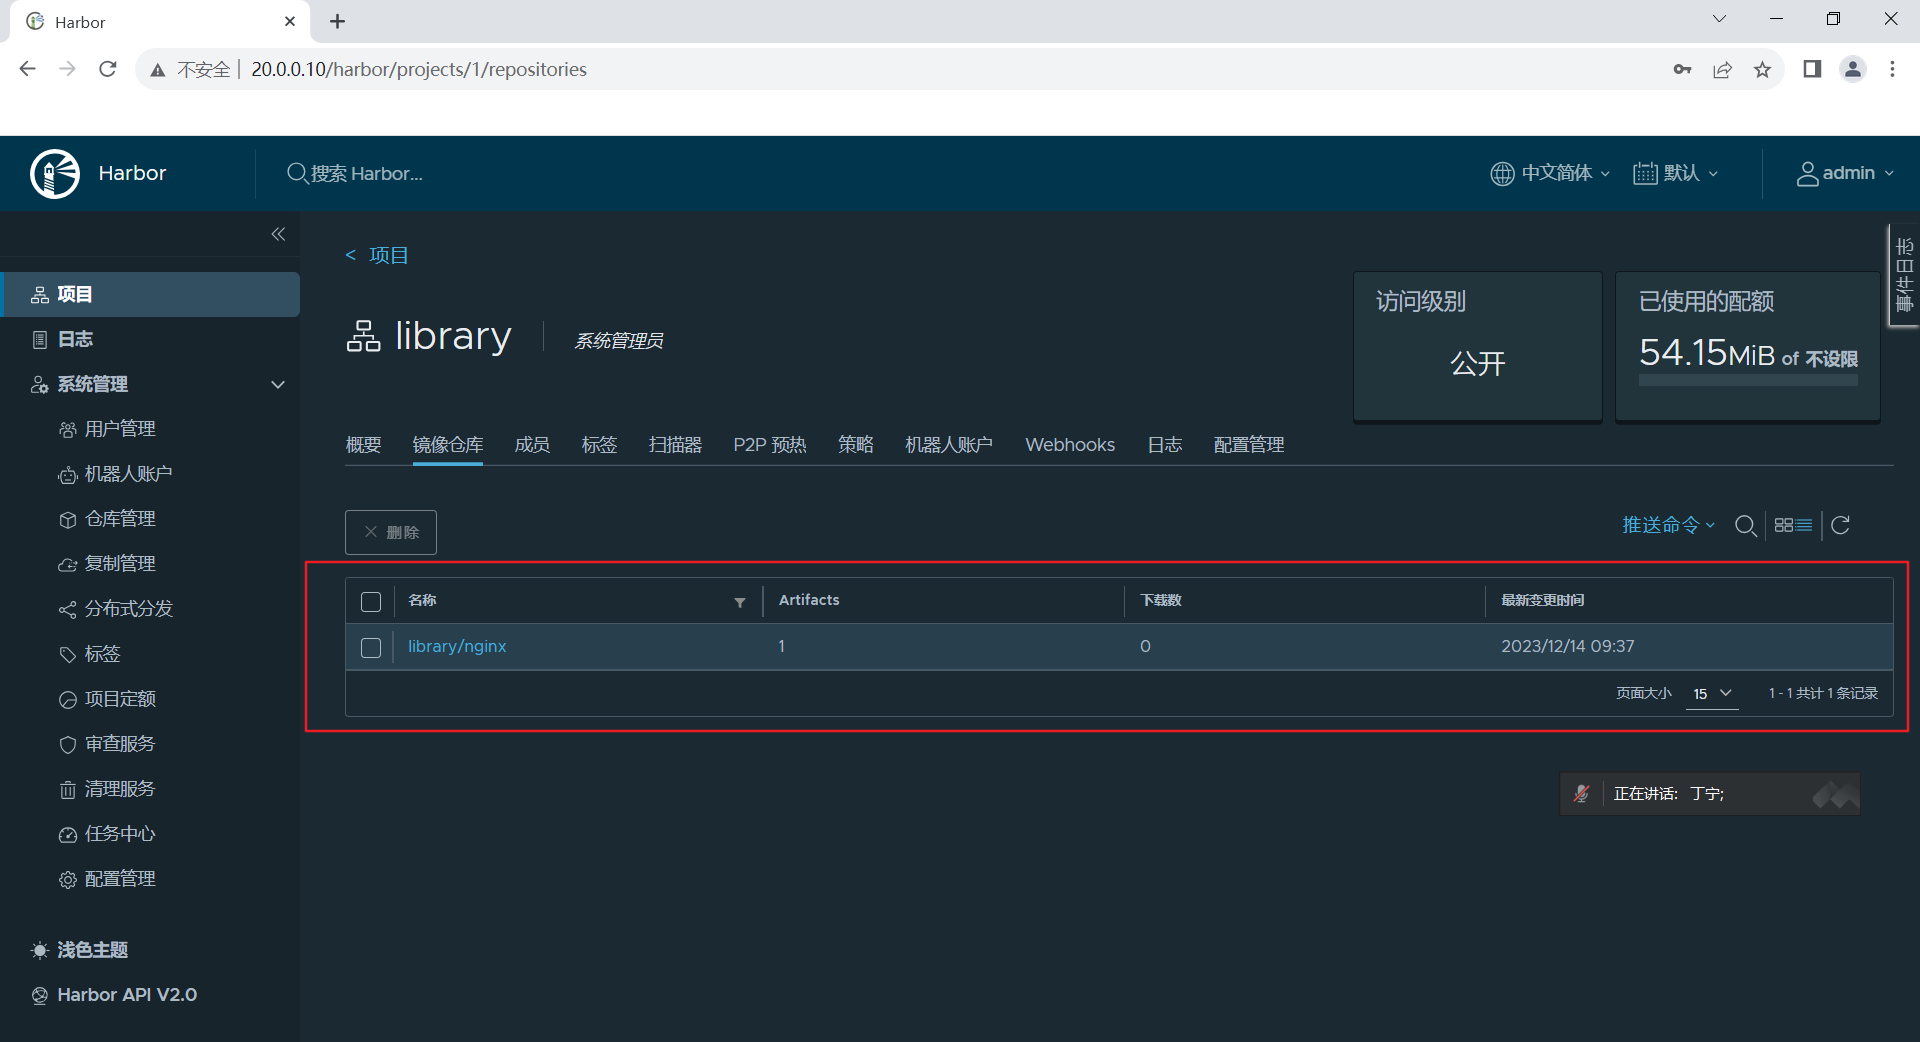Go back in browser history
Image resolution: width=1920 pixels, height=1042 pixels.
(x=28, y=69)
